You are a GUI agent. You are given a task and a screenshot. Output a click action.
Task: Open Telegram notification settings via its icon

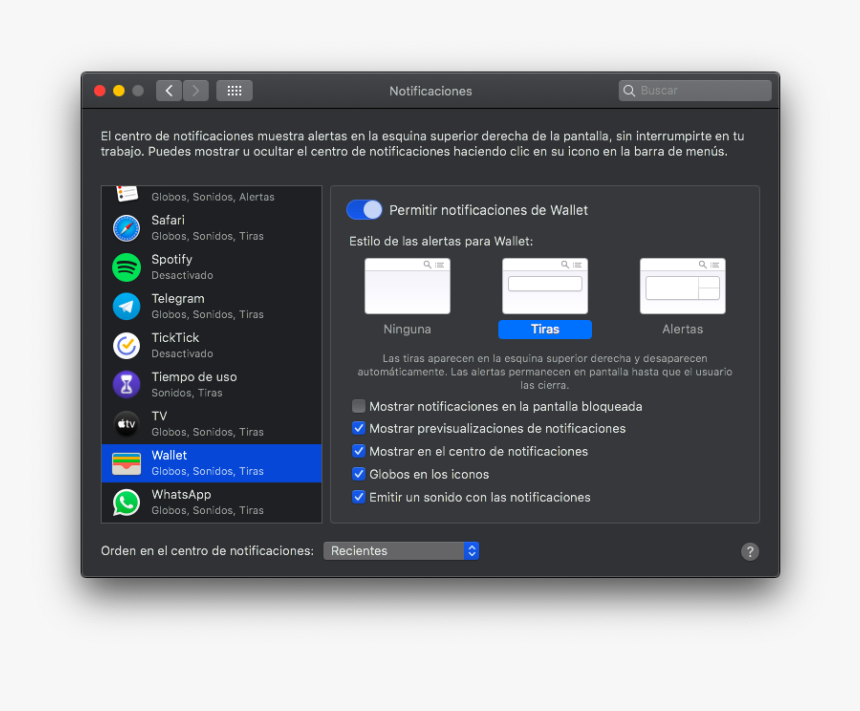[x=126, y=305]
